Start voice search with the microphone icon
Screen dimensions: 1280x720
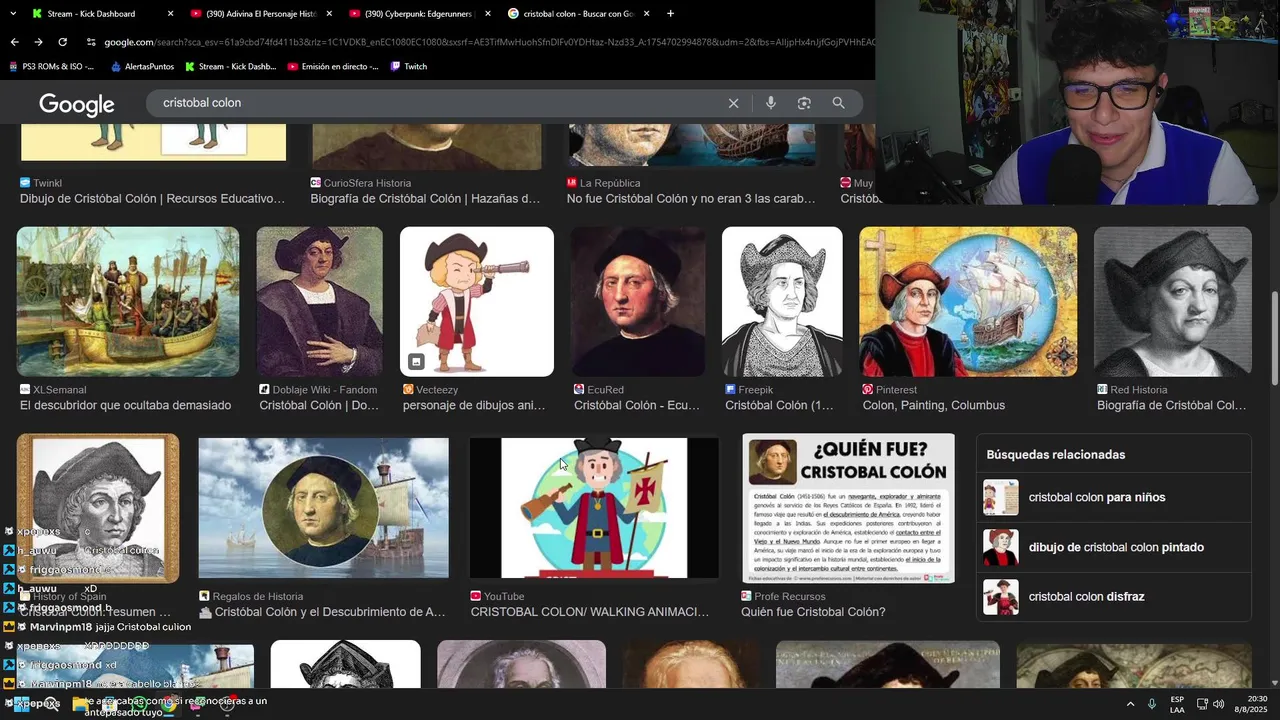pos(770,103)
